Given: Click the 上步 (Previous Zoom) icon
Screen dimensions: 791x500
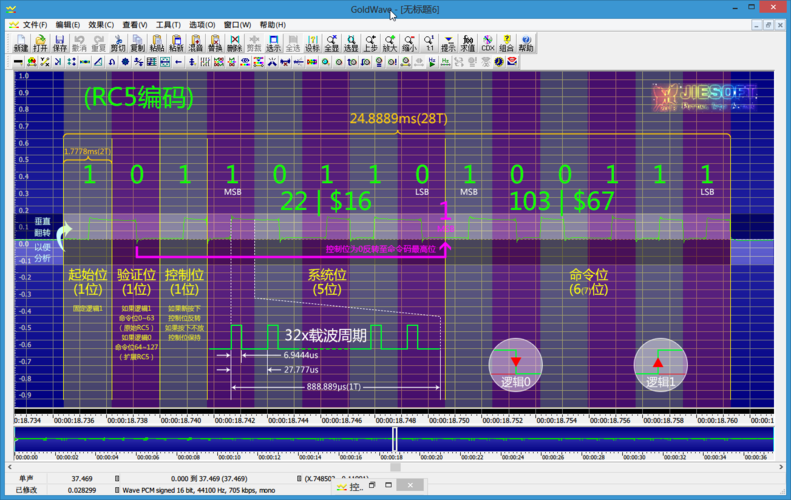Looking at the screenshot, I should click(x=370, y=43).
